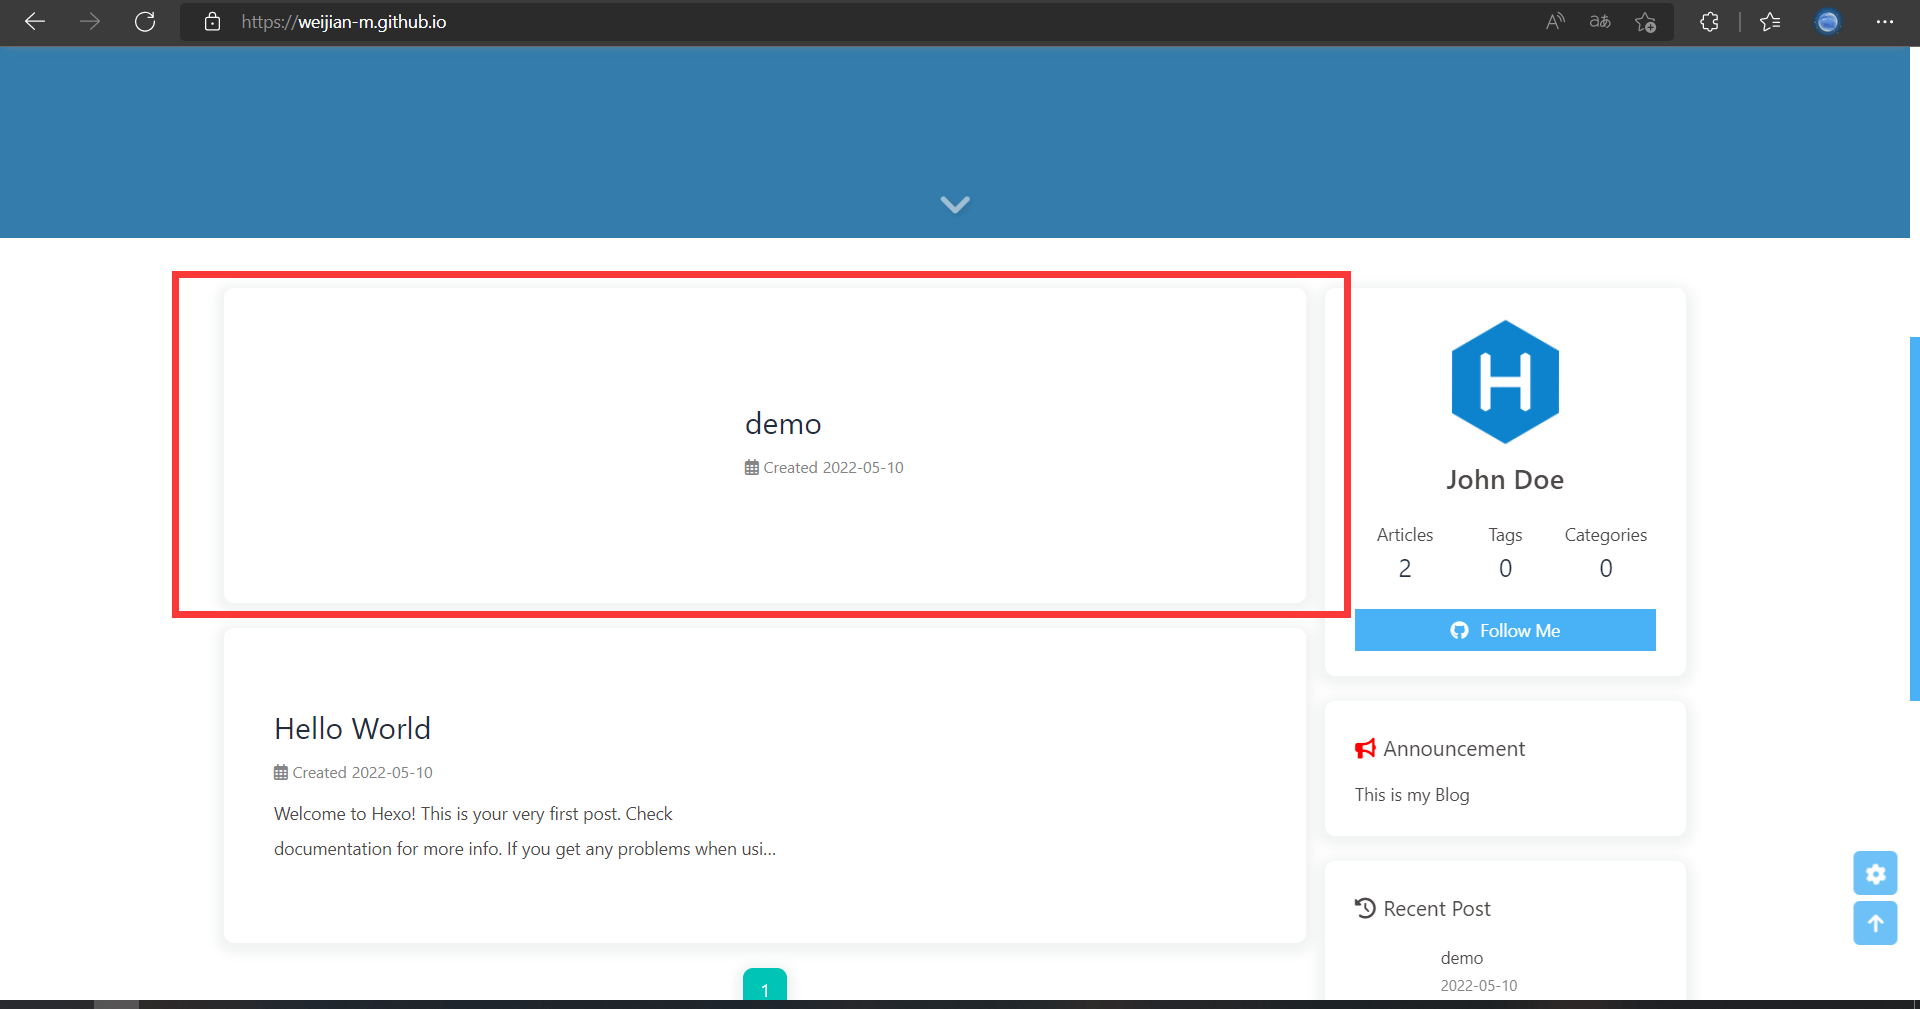The width and height of the screenshot is (1920, 1009).
Task: Expand the page with the hero down chevron
Action: pos(954,204)
